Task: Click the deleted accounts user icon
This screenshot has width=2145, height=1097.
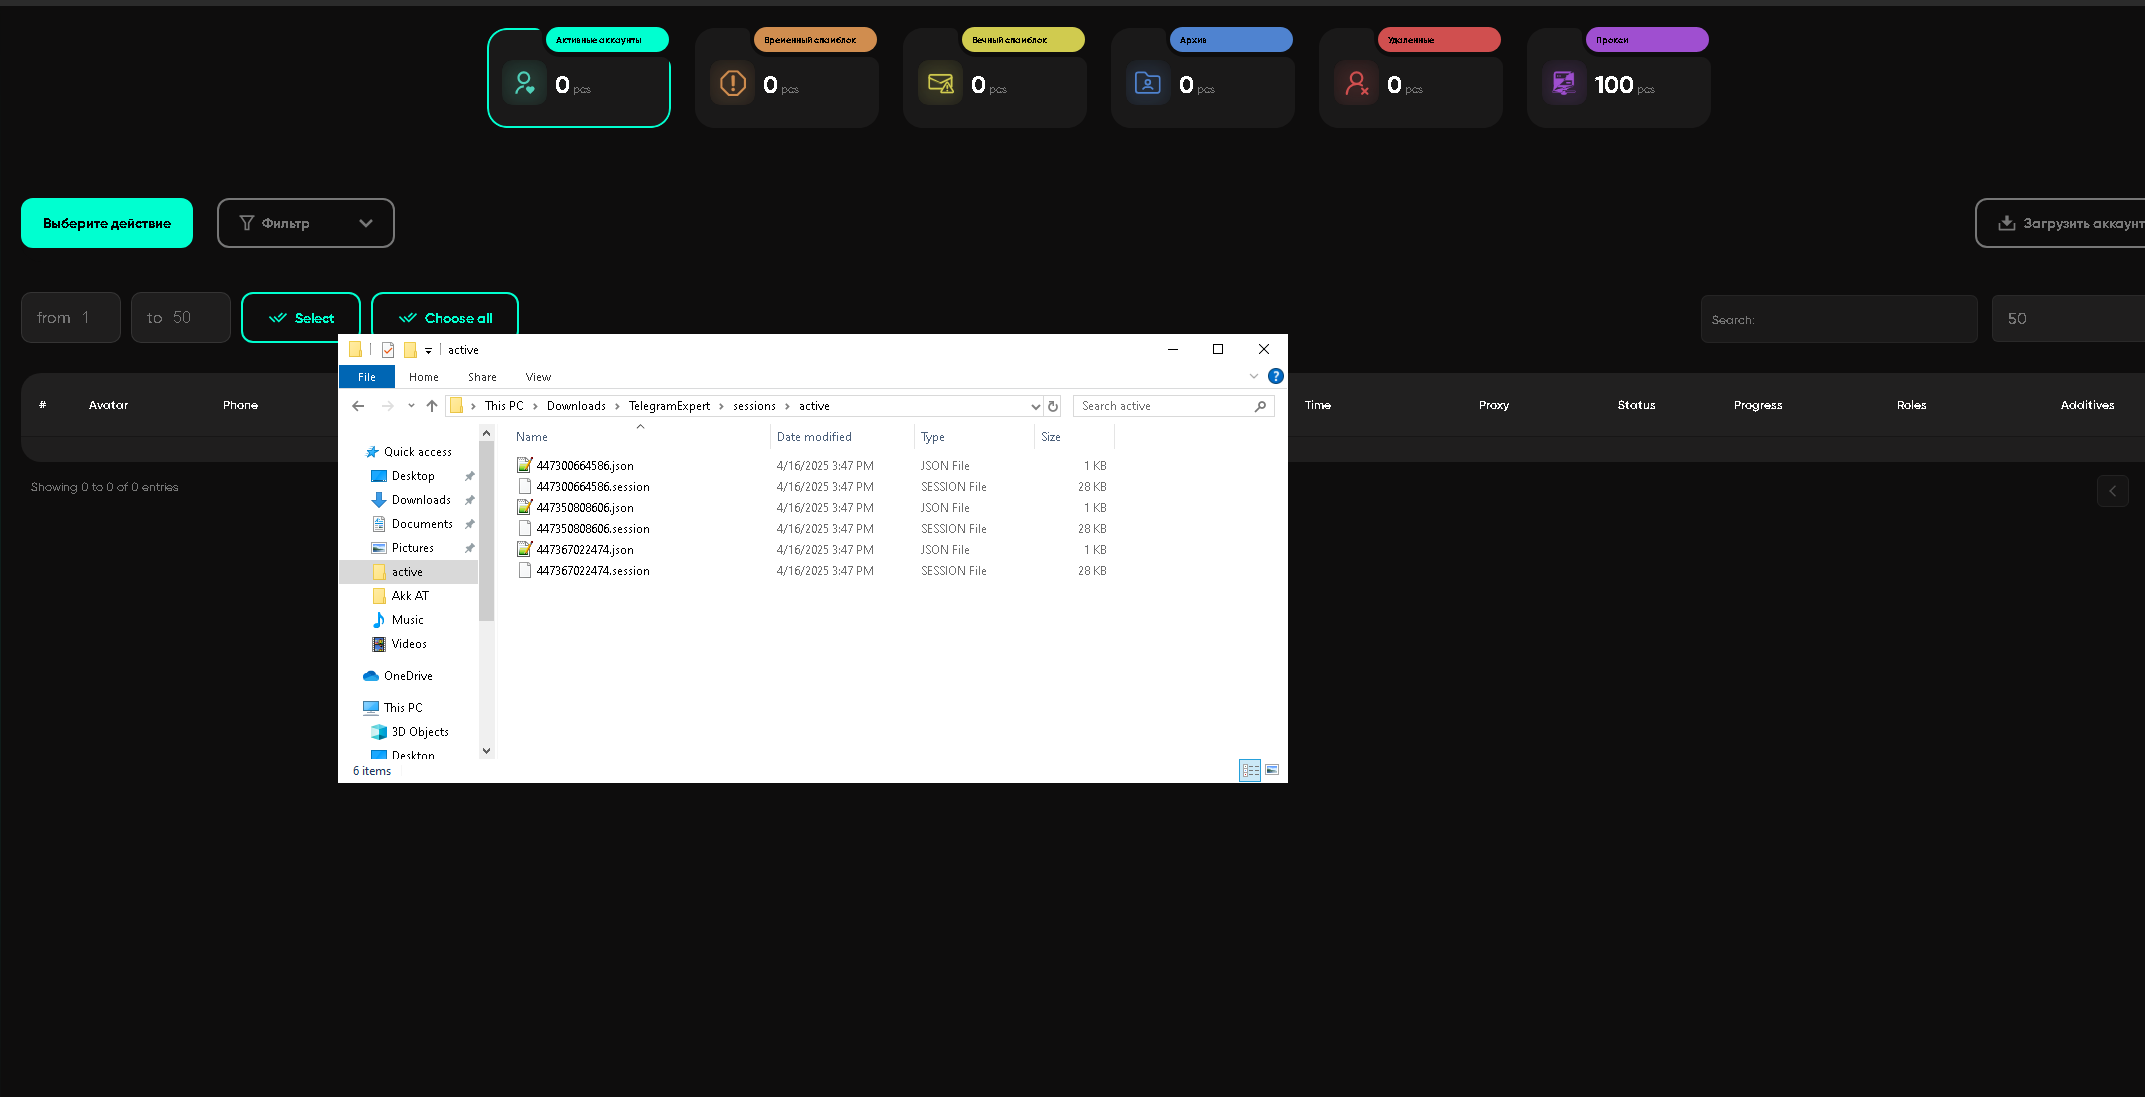Action: [1356, 83]
